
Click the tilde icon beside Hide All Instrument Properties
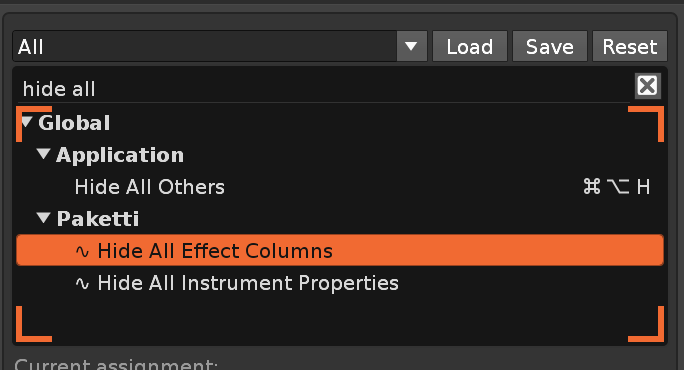pyautogui.click(x=82, y=284)
